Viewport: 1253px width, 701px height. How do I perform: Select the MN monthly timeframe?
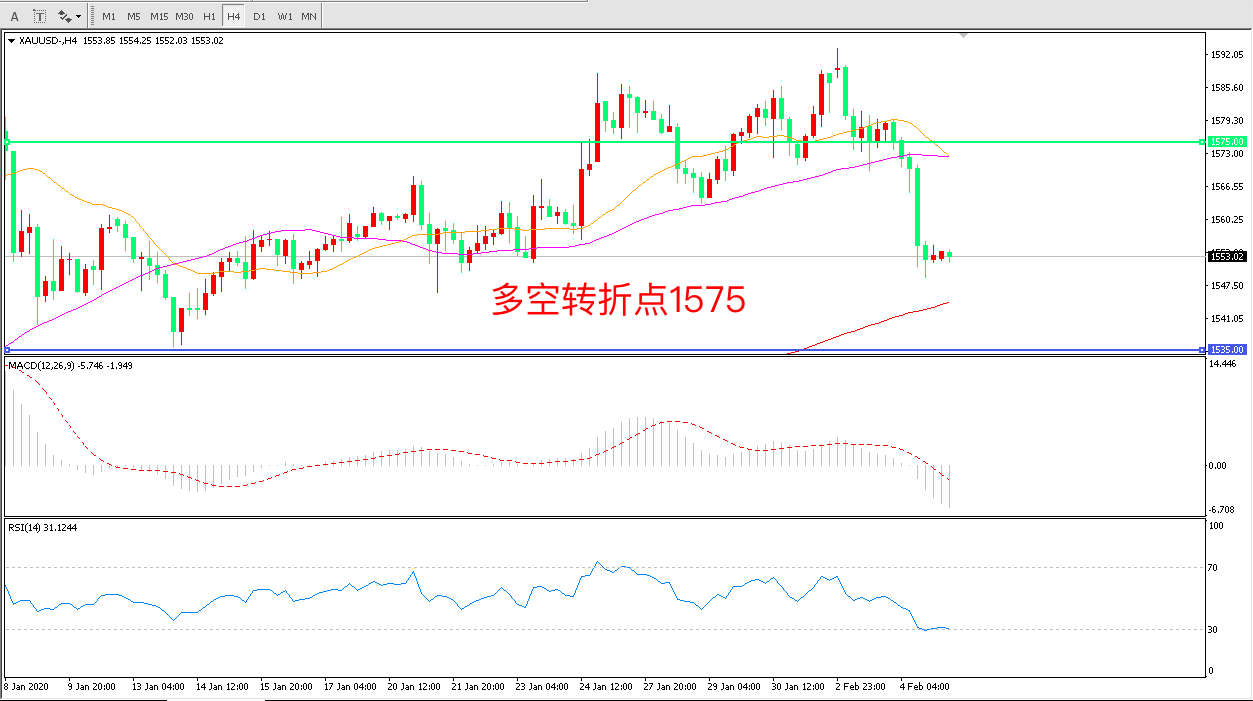pyautogui.click(x=309, y=16)
